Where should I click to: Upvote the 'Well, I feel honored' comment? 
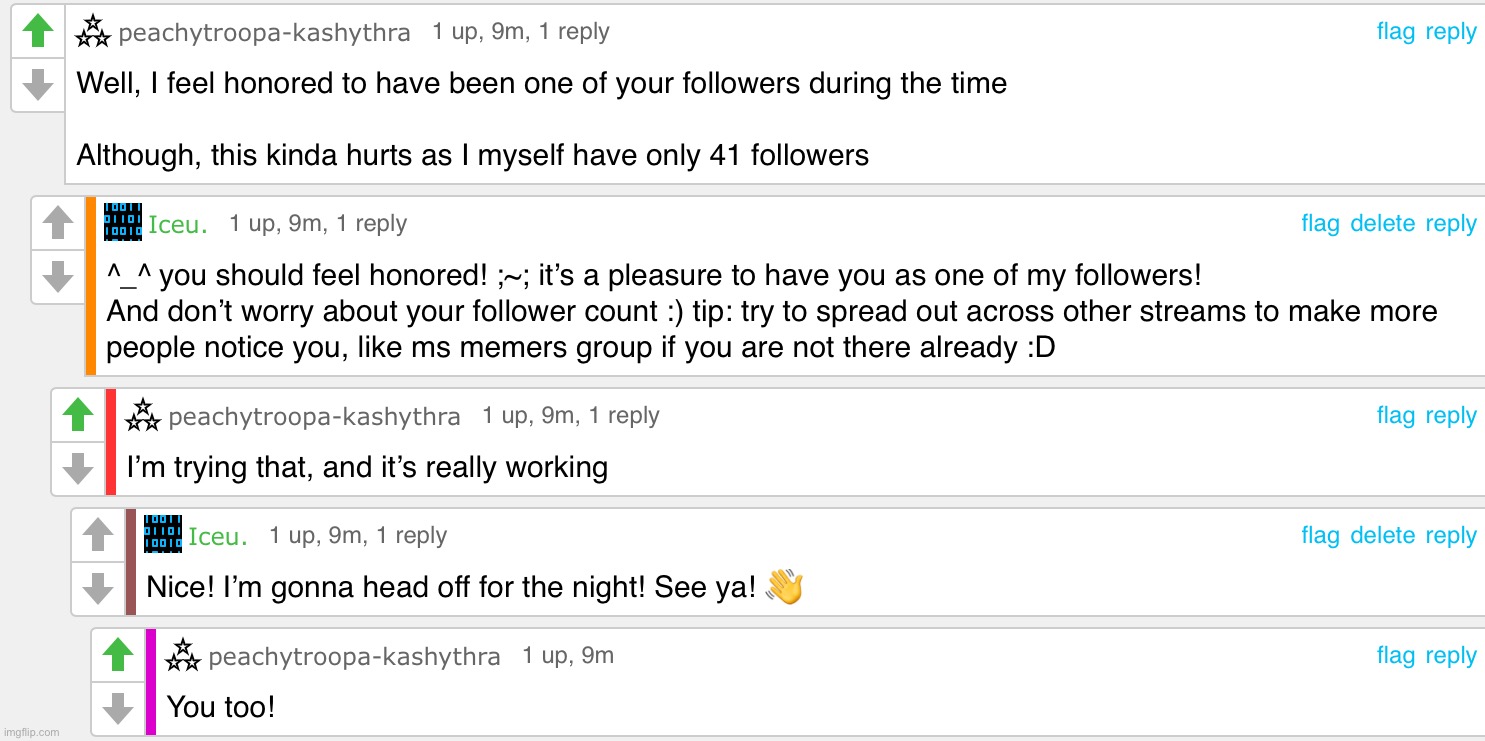click(38, 31)
